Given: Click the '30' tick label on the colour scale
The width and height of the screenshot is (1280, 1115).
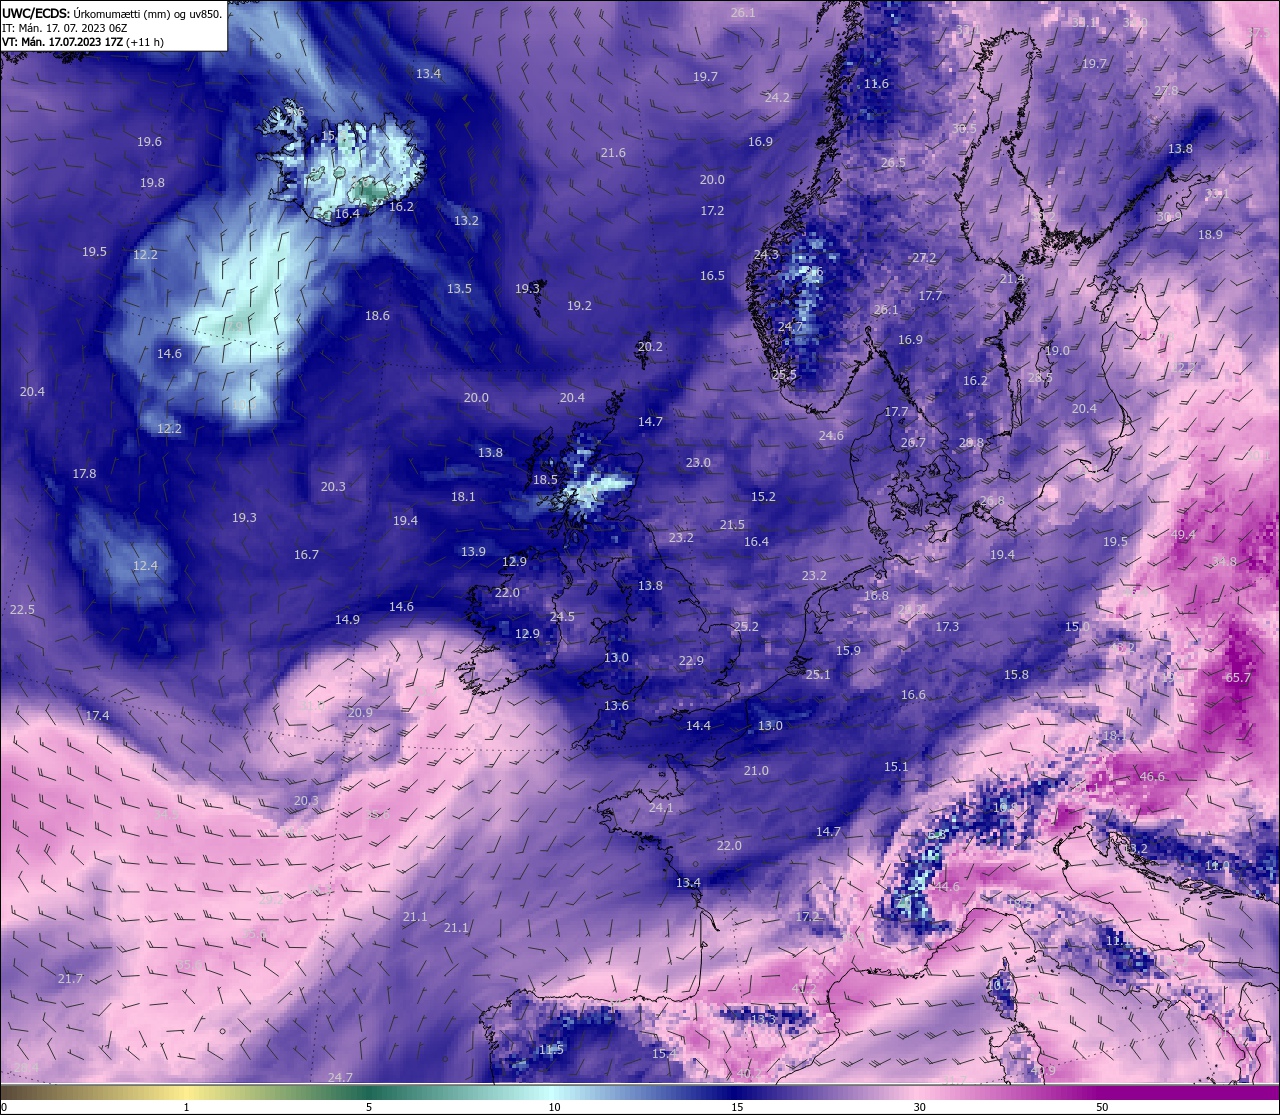Looking at the screenshot, I should tap(919, 1107).
